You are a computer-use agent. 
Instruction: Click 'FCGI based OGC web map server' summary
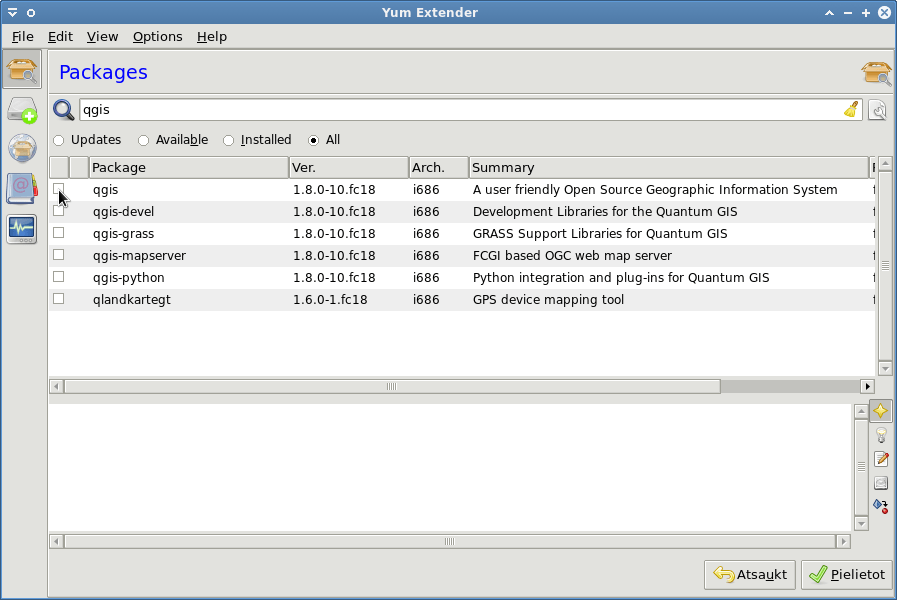point(572,256)
